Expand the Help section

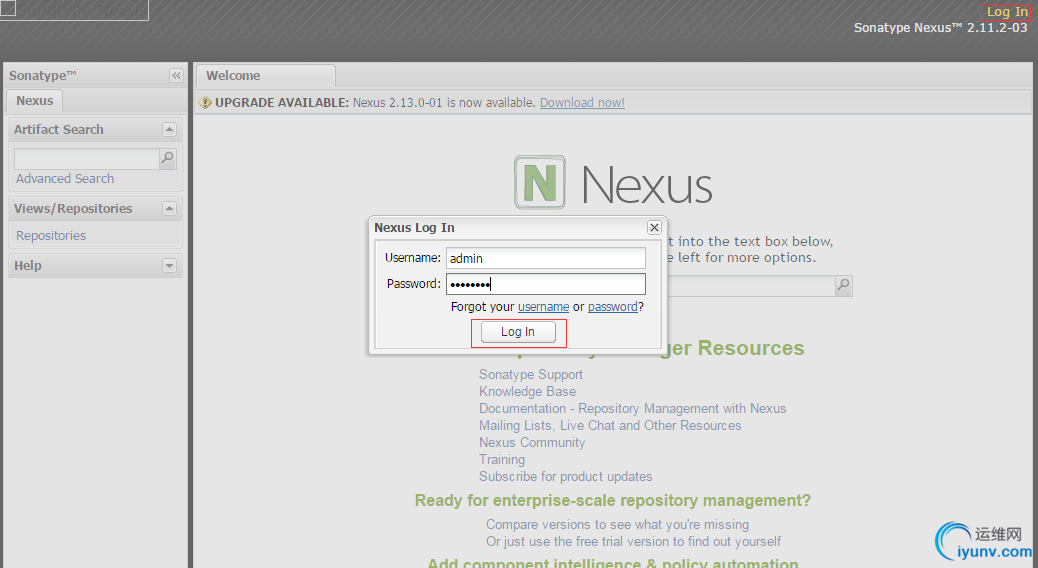click(x=169, y=265)
